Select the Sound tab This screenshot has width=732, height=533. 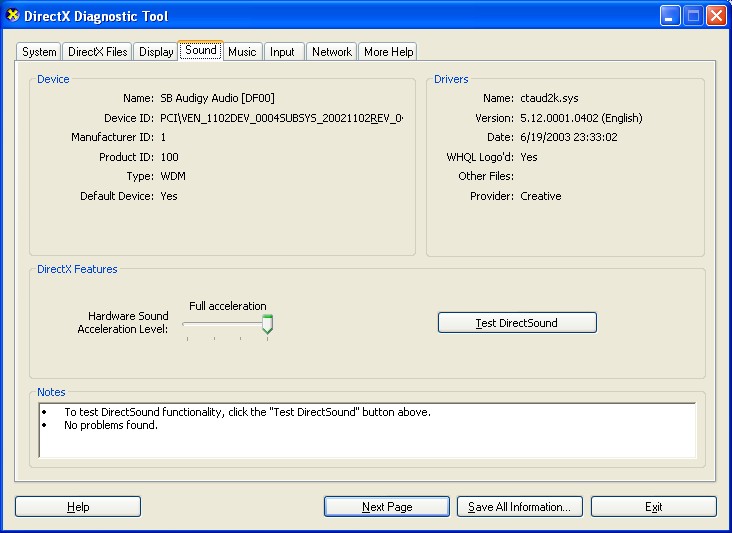(201, 50)
